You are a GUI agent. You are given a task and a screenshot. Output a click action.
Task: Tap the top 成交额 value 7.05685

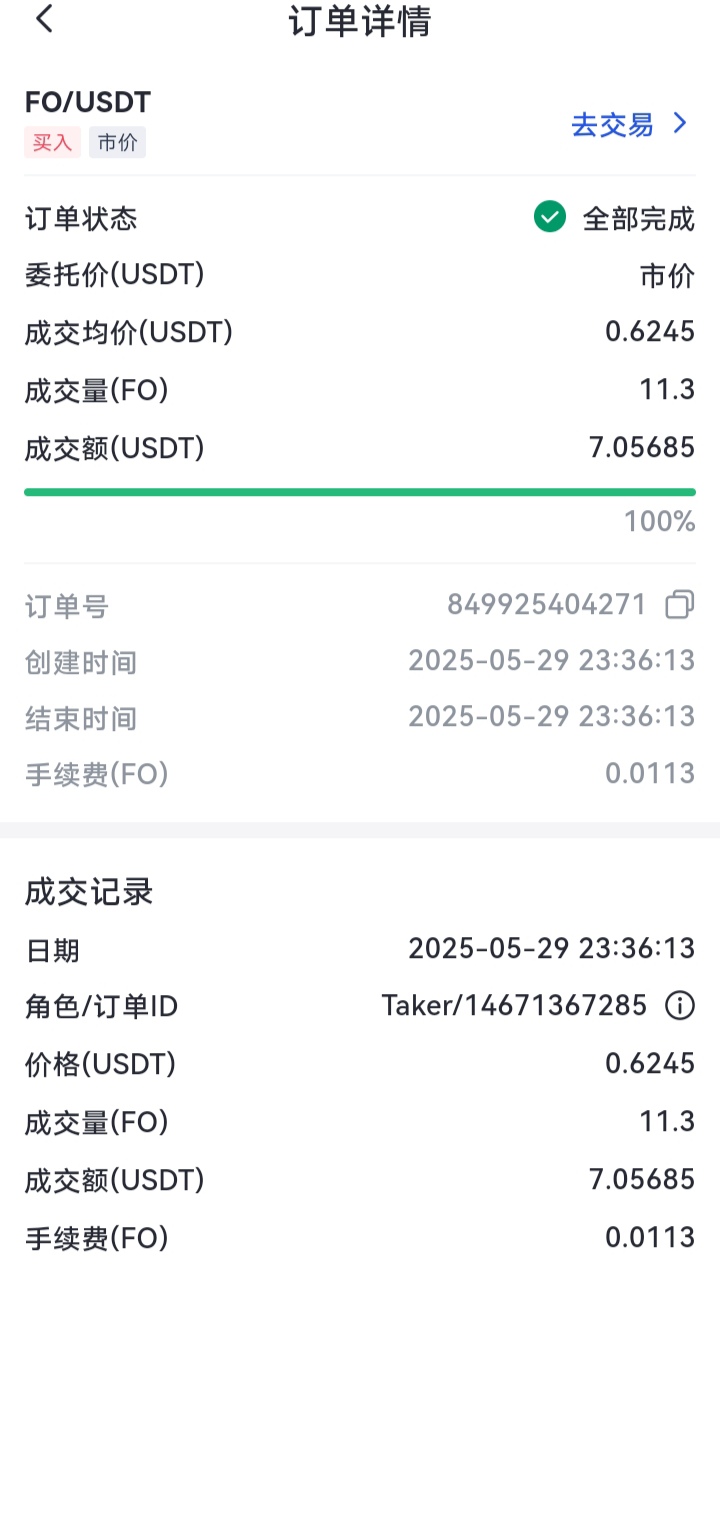[x=642, y=447]
